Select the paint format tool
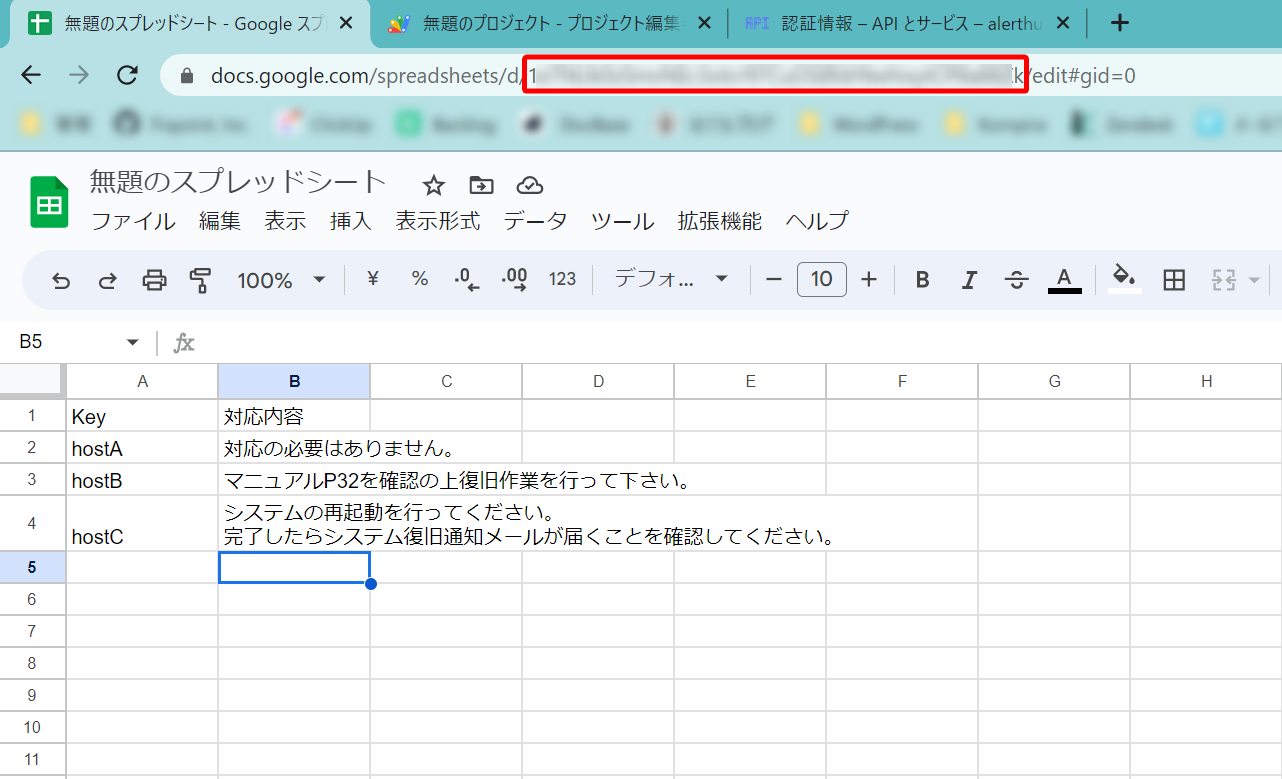Screen dimensions: 1282x779 tap(199, 280)
